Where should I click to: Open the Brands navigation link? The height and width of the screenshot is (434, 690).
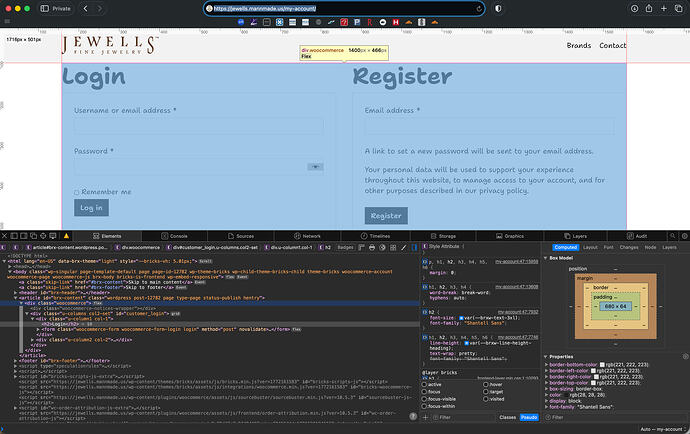coord(579,45)
